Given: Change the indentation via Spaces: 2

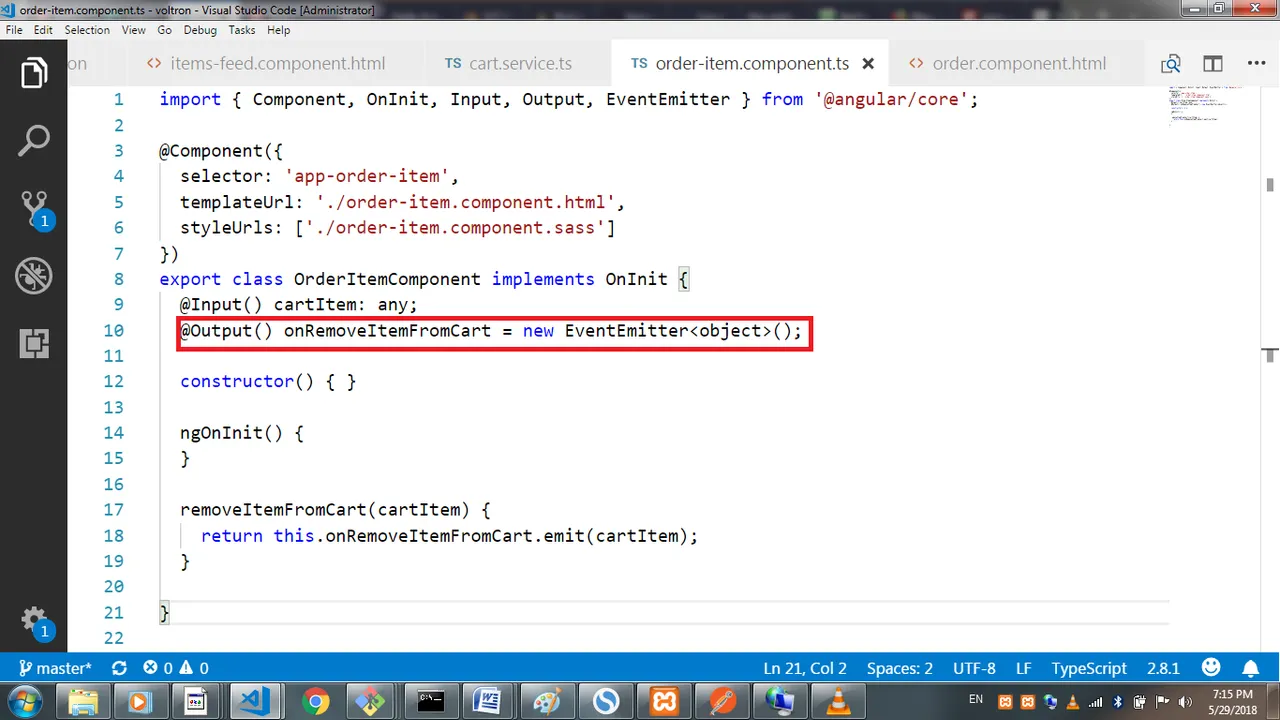Looking at the screenshot, I should (900, 668).
